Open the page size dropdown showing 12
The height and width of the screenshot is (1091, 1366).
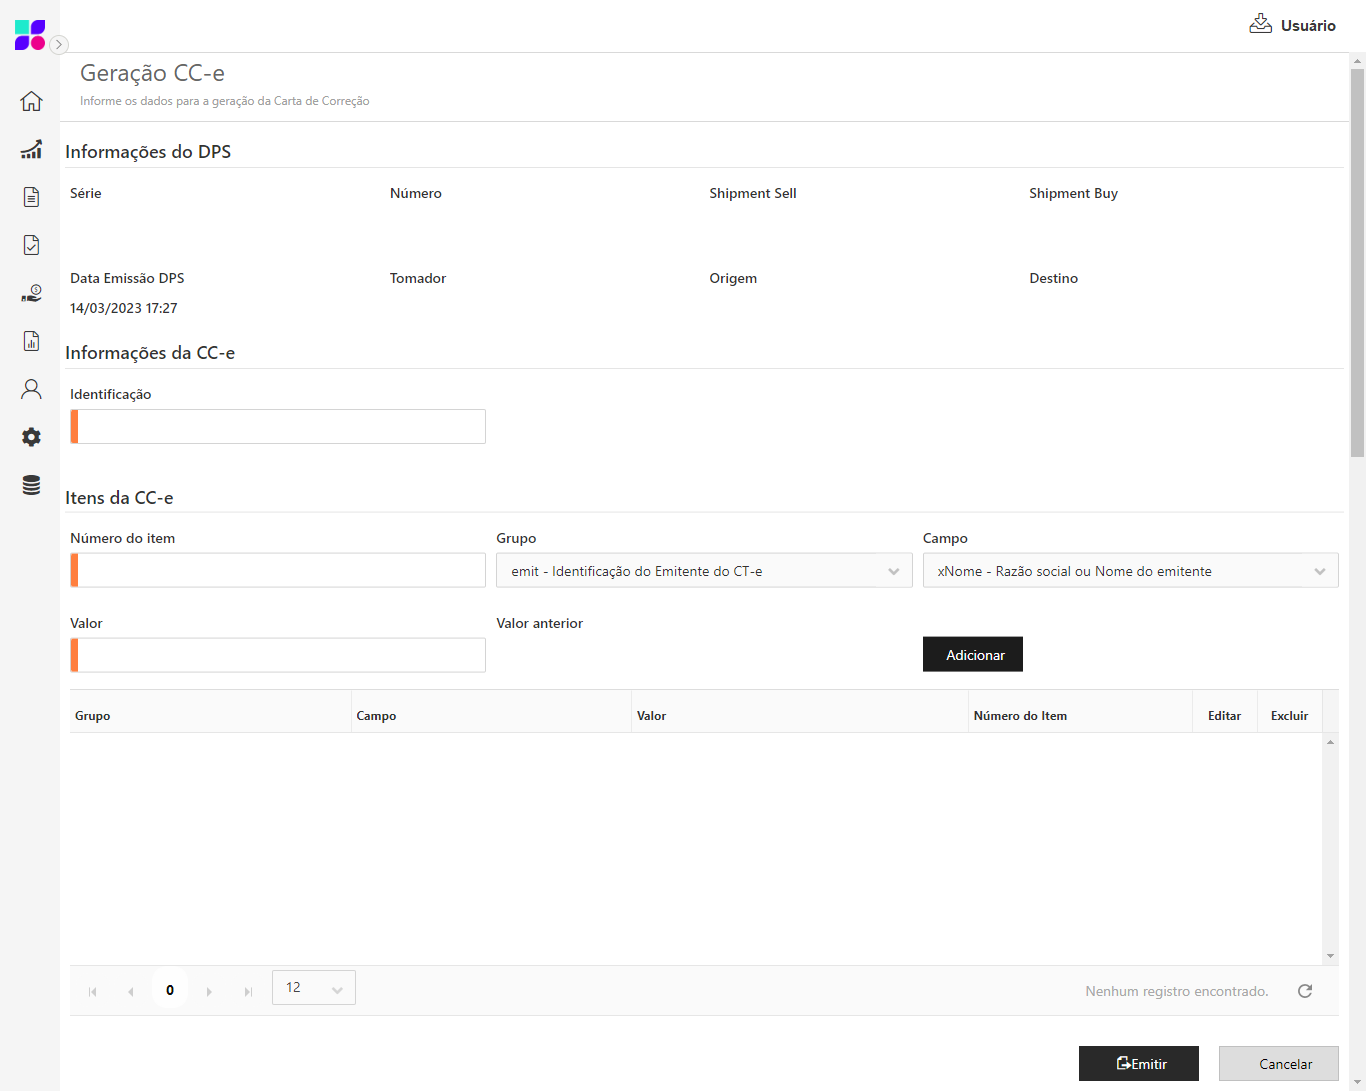point(313,988)
